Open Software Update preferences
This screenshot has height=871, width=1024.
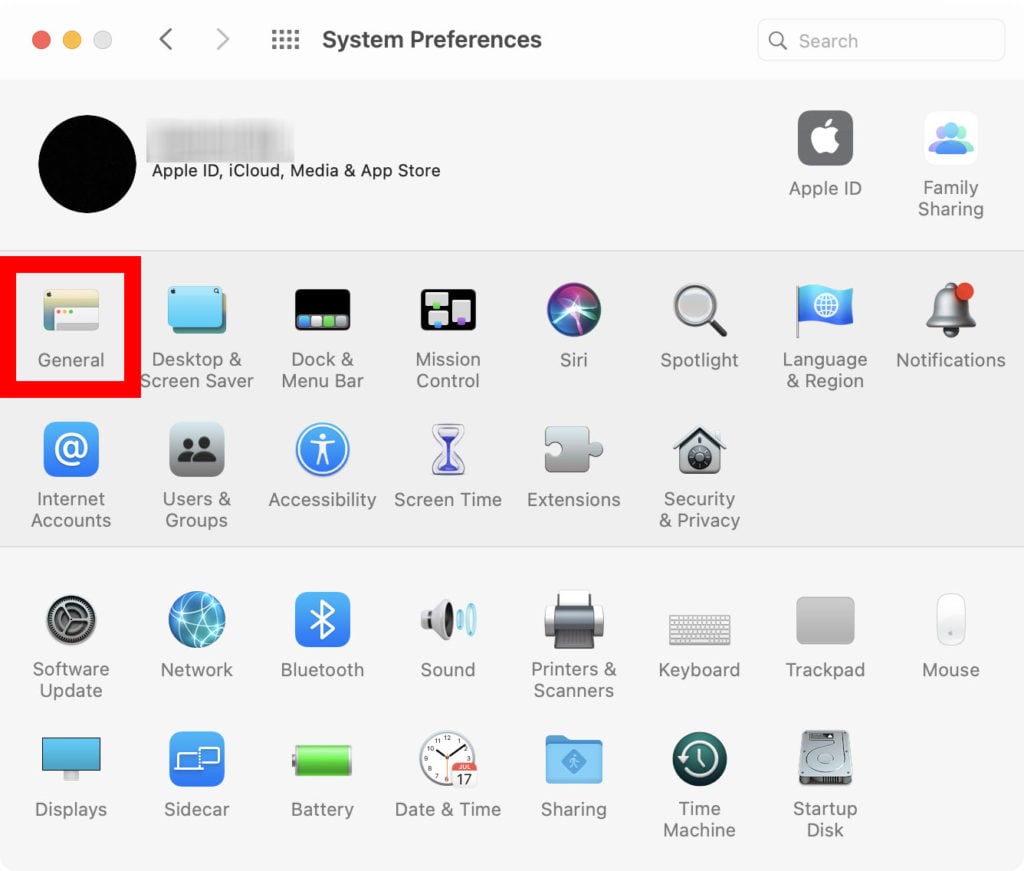(69, 620)
